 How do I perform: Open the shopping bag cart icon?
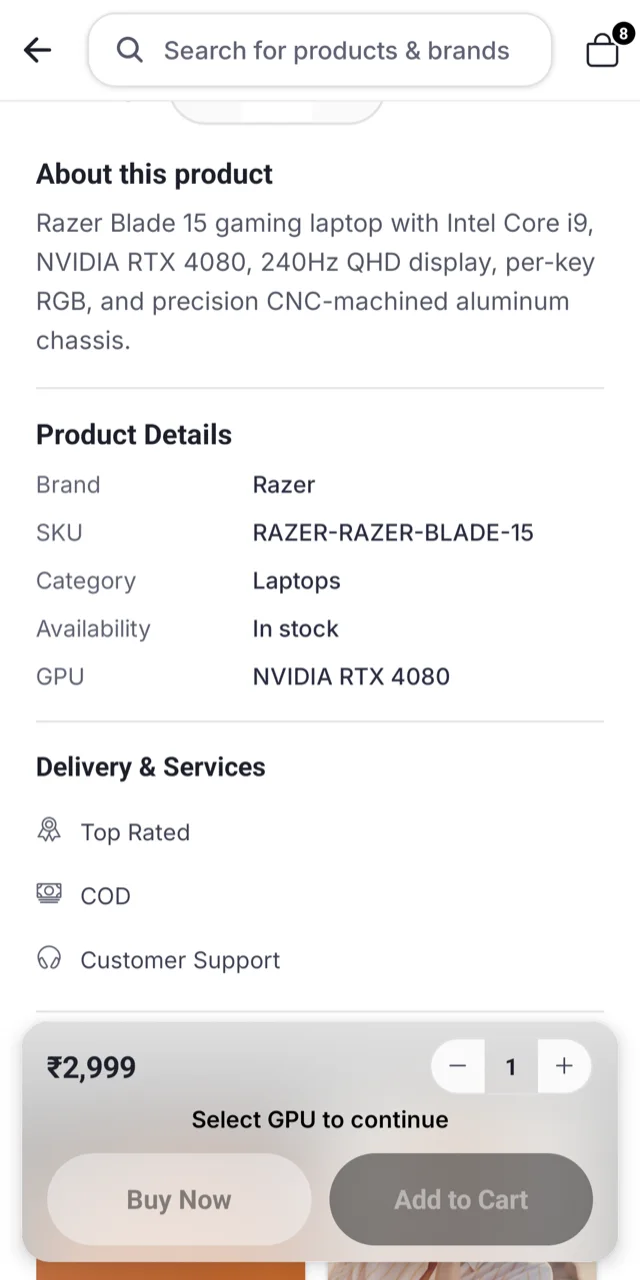point(603,49)
